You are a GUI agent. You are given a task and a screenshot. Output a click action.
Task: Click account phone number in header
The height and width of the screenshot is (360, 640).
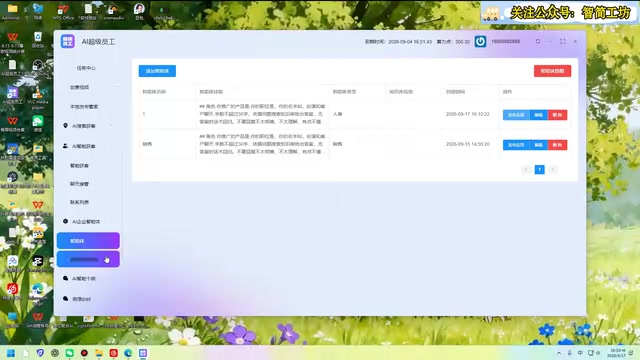point(506,41)
